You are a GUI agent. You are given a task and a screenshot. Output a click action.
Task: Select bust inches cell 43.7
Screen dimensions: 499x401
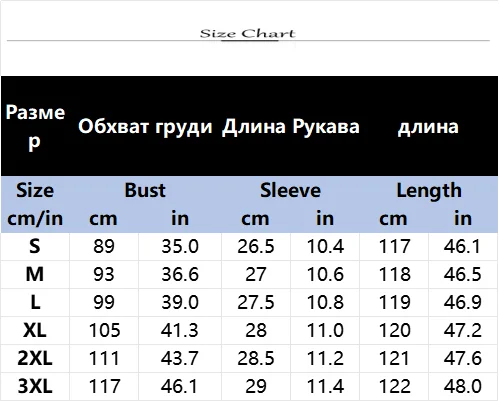180,359
